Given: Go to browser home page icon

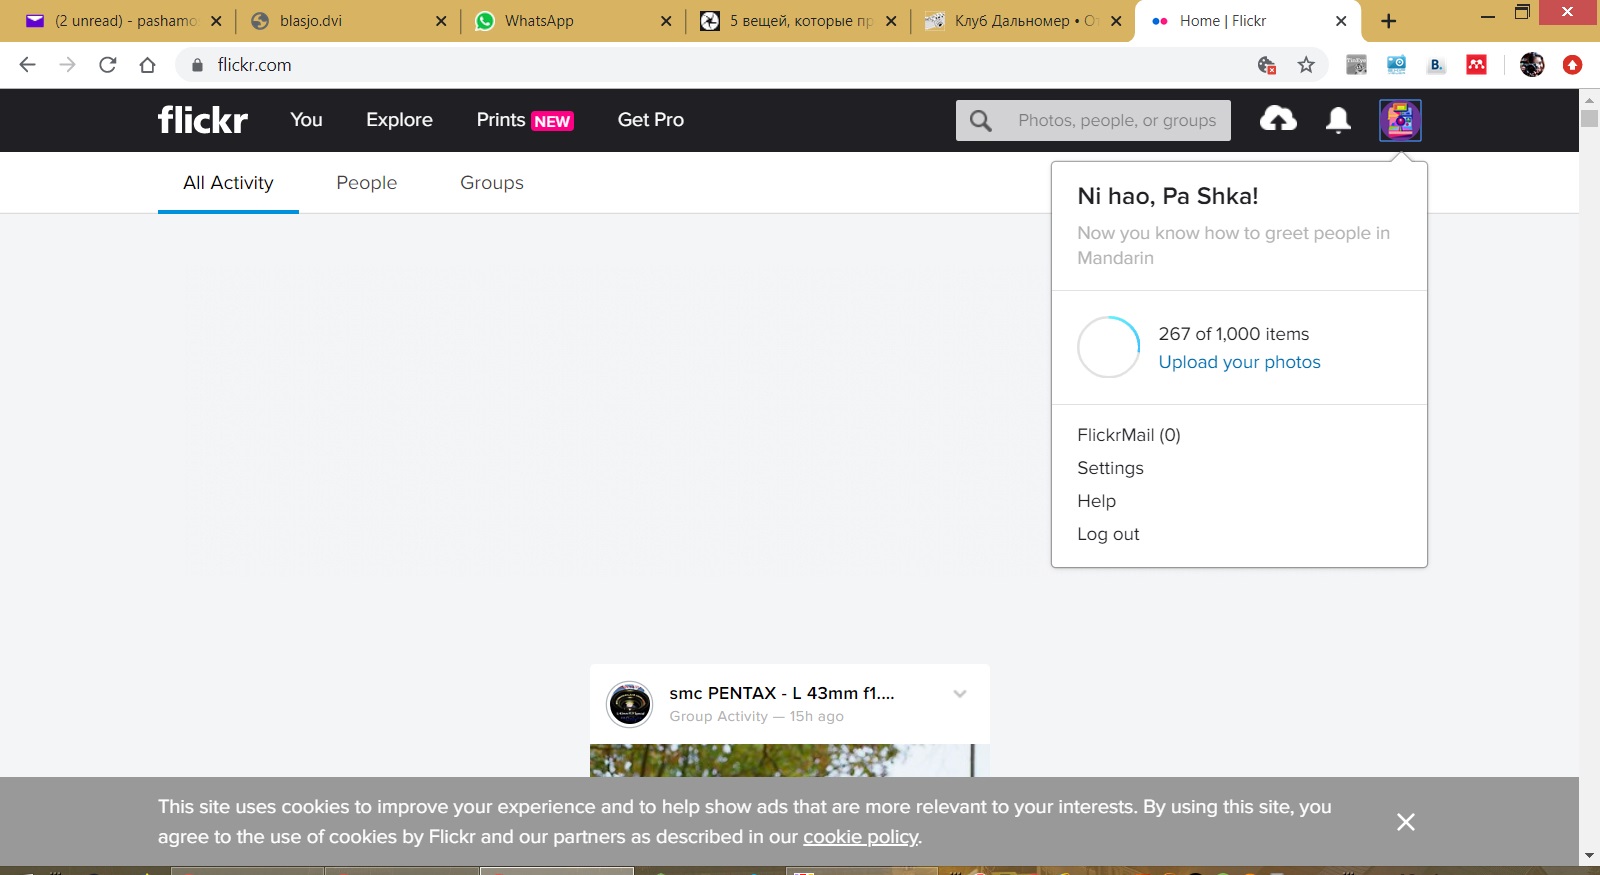Looking at the screenshot, I should tap(148, 65).
